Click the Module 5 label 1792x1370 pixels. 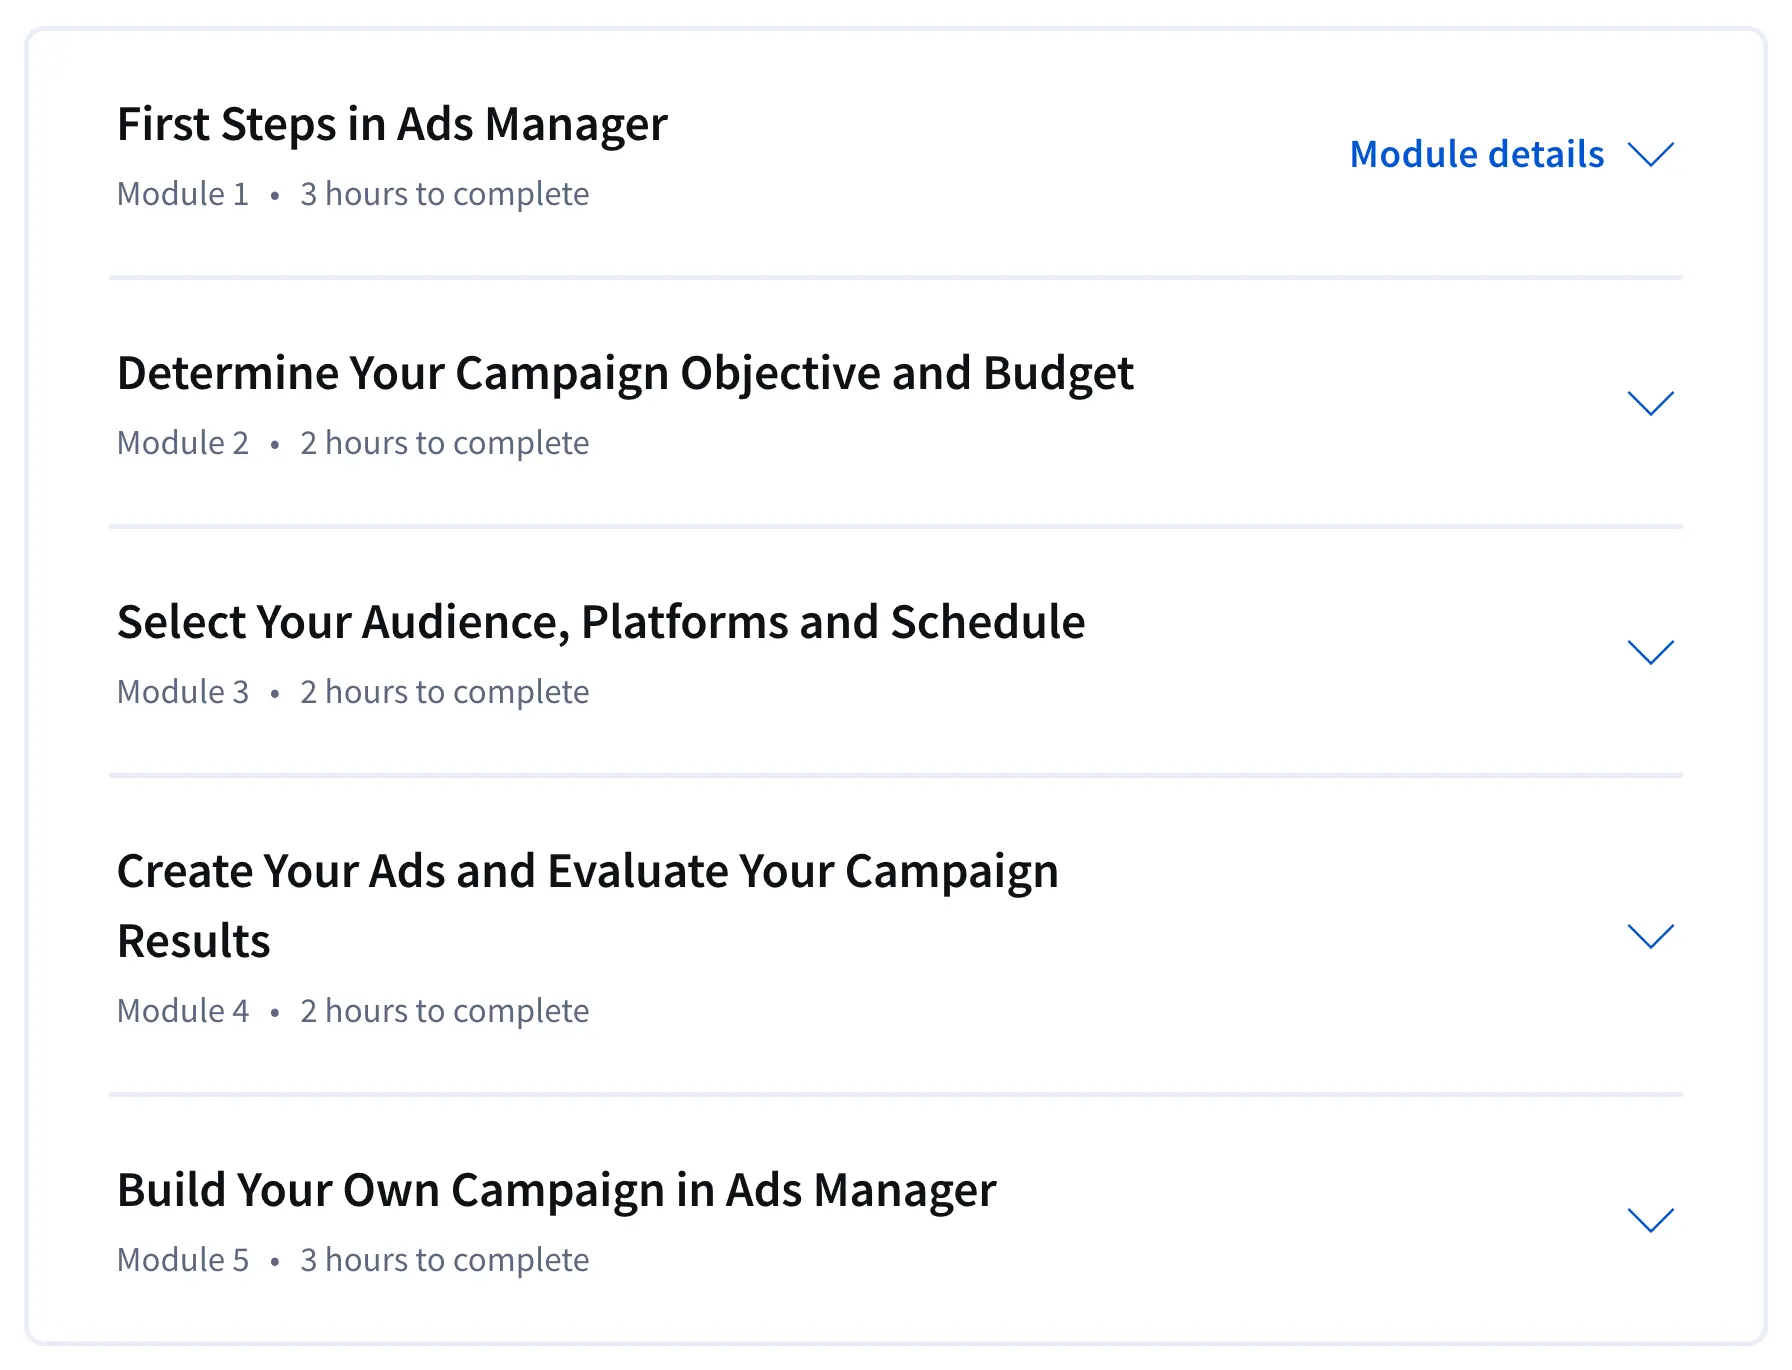[183, 1260]
